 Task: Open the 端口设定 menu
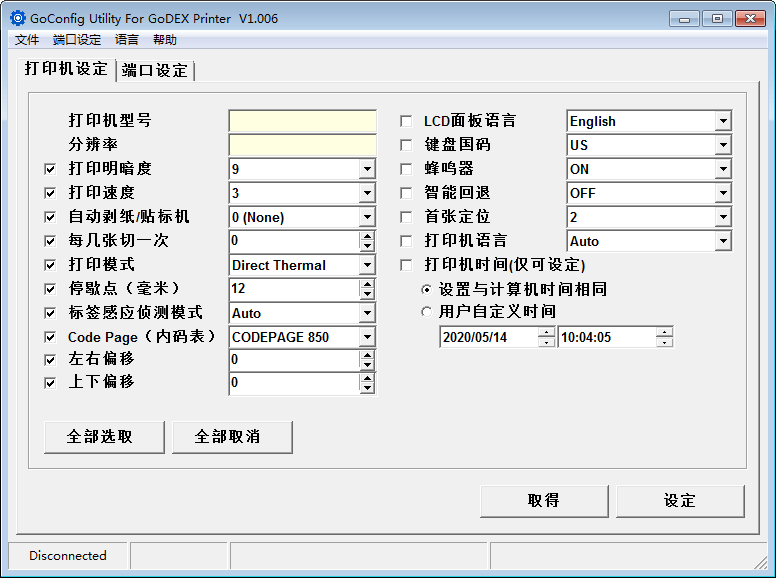(x=77, y=40)
